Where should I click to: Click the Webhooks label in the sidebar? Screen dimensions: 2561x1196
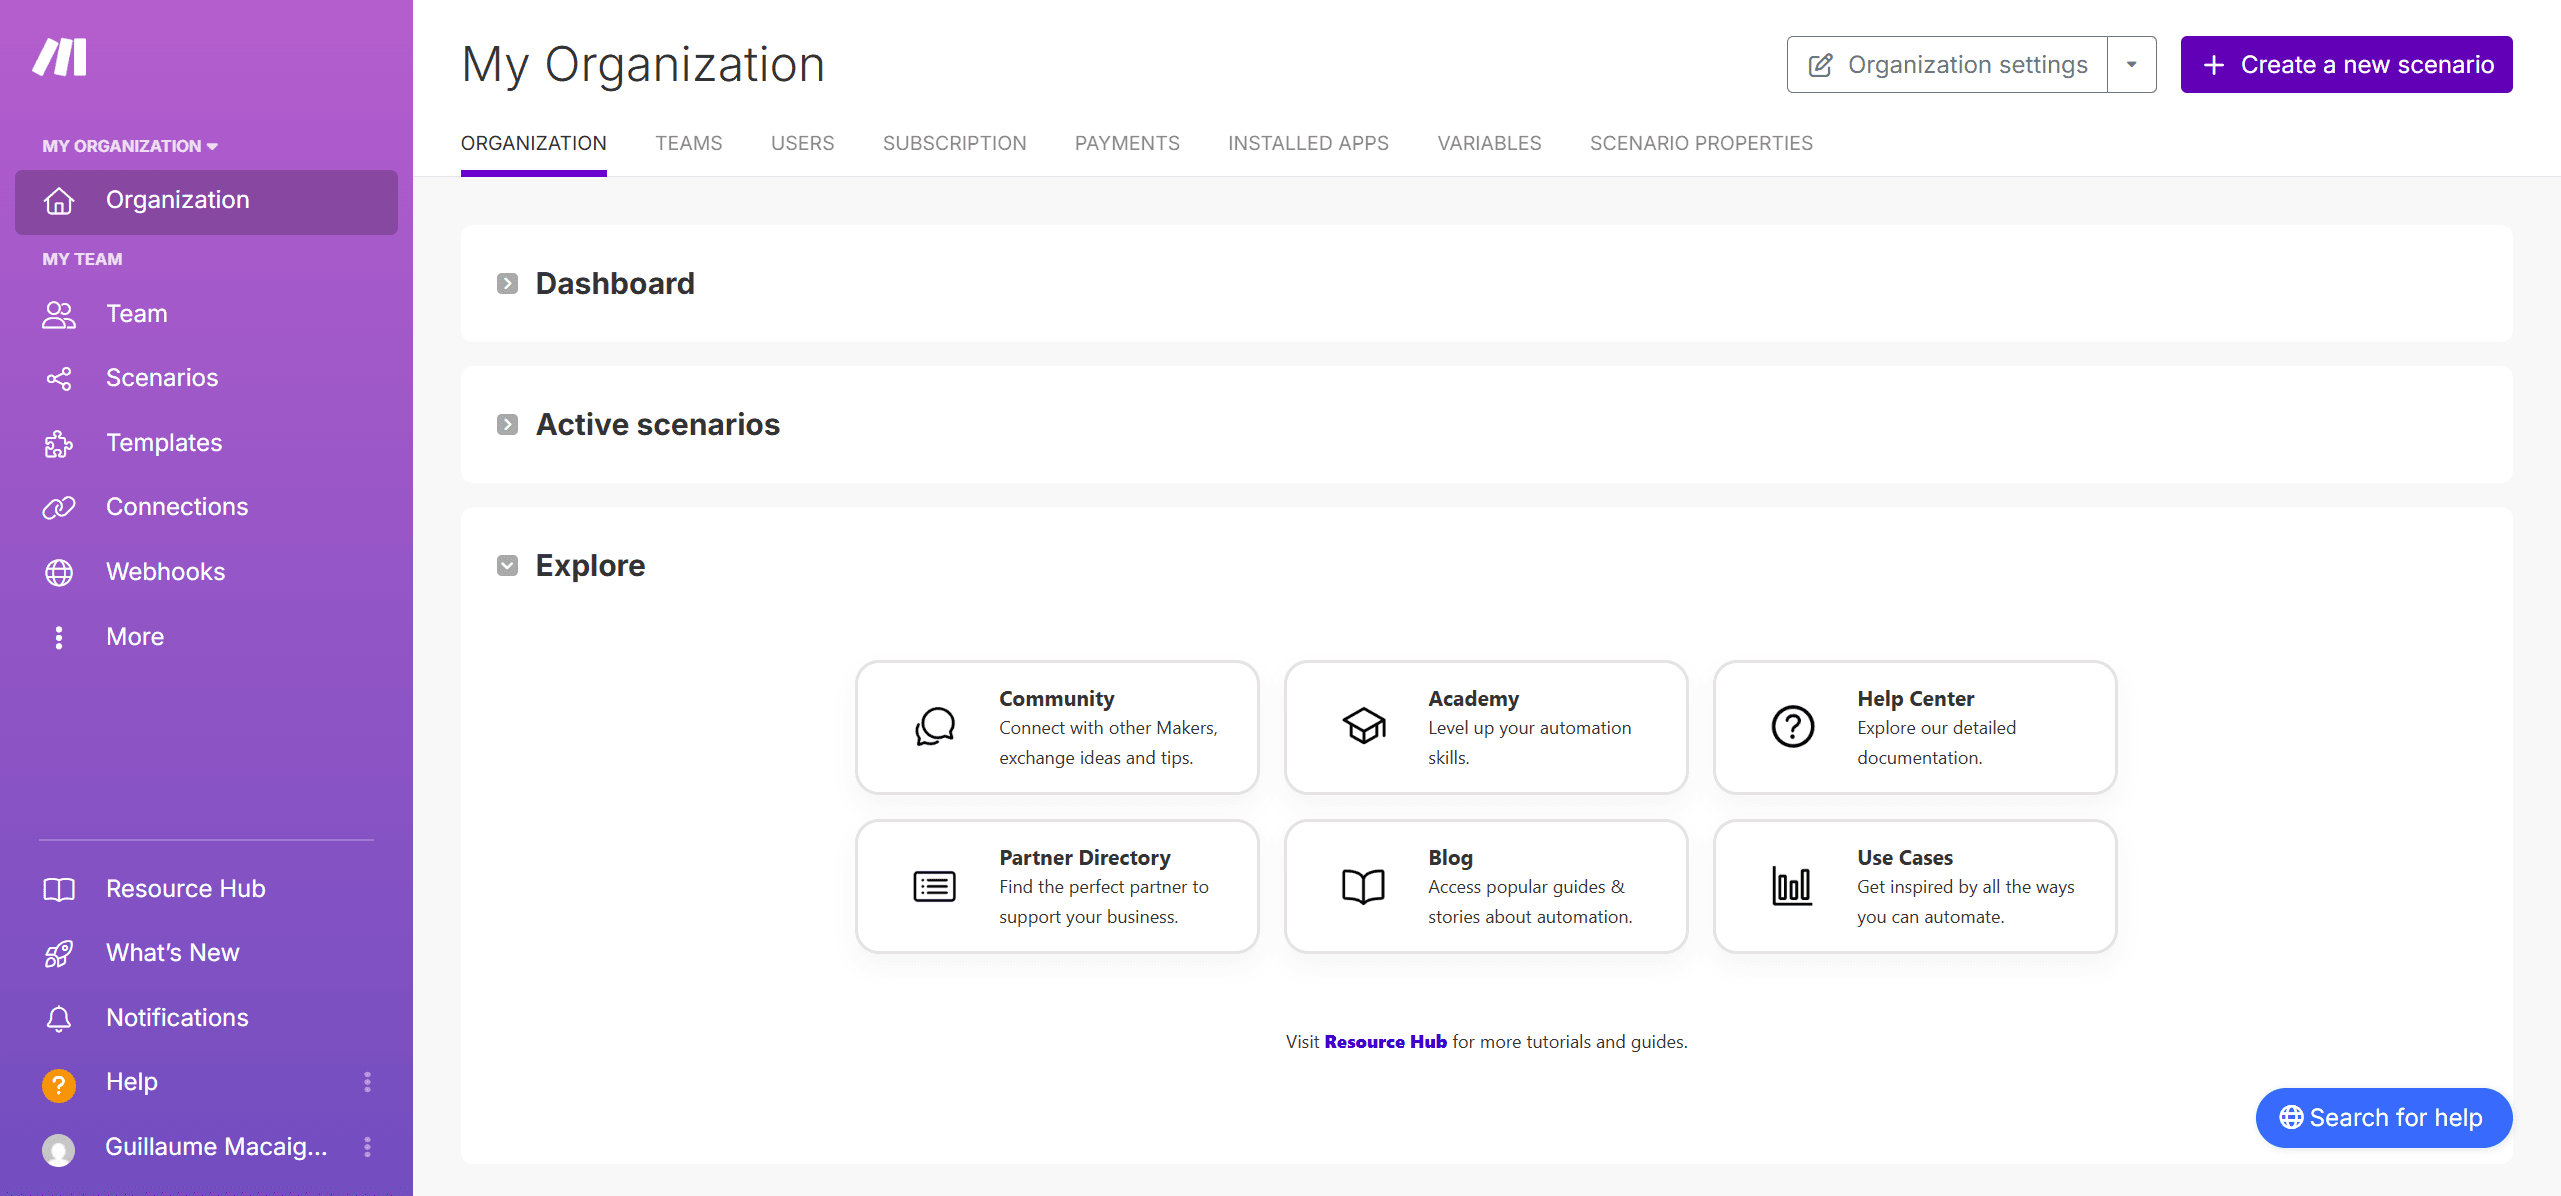(165, 572)
